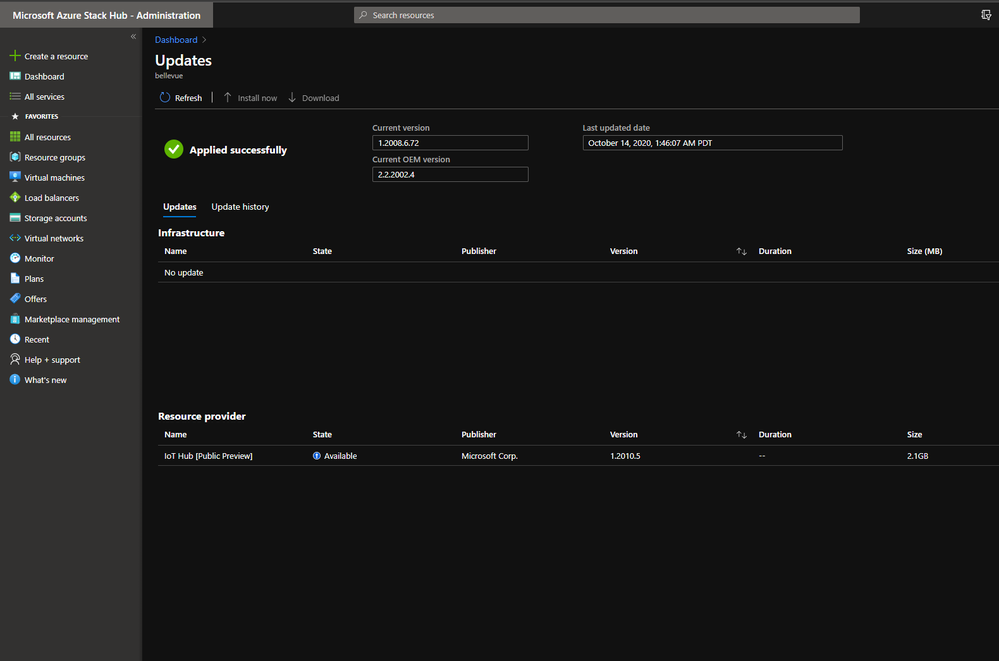This screenshot has height=661, width=999.
Task: Open the IoT Hub [Public Preview] update
Action: tap(208, 456)
